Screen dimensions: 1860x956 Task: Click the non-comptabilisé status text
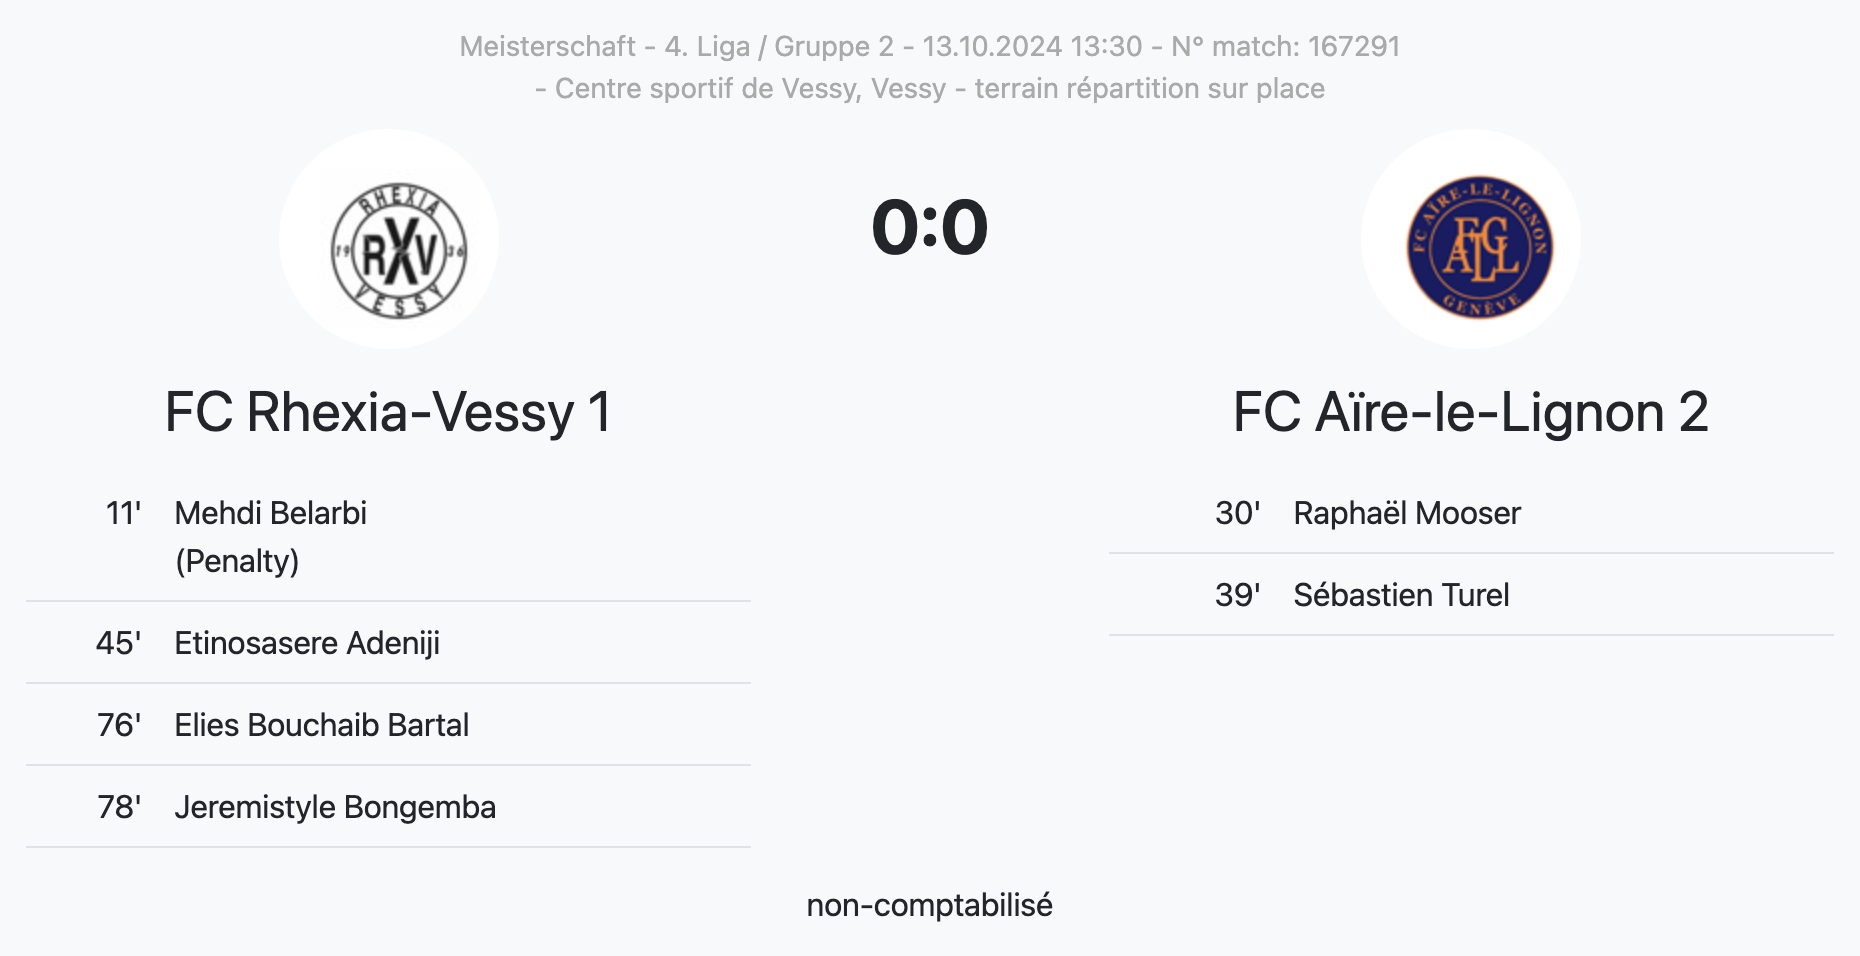click(929, 905)
